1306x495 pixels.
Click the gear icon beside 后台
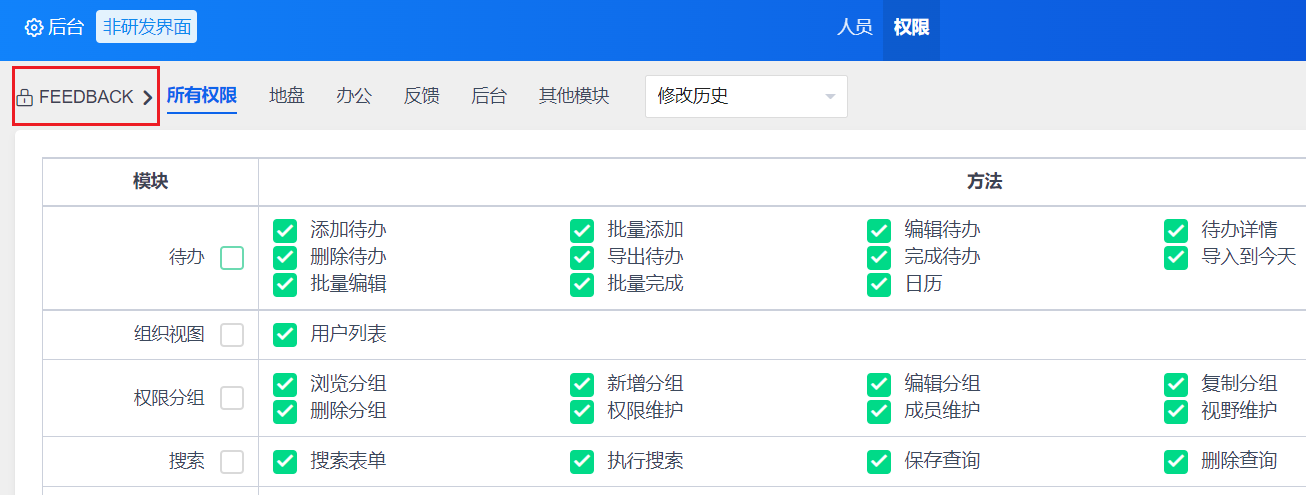pos(34,28)
